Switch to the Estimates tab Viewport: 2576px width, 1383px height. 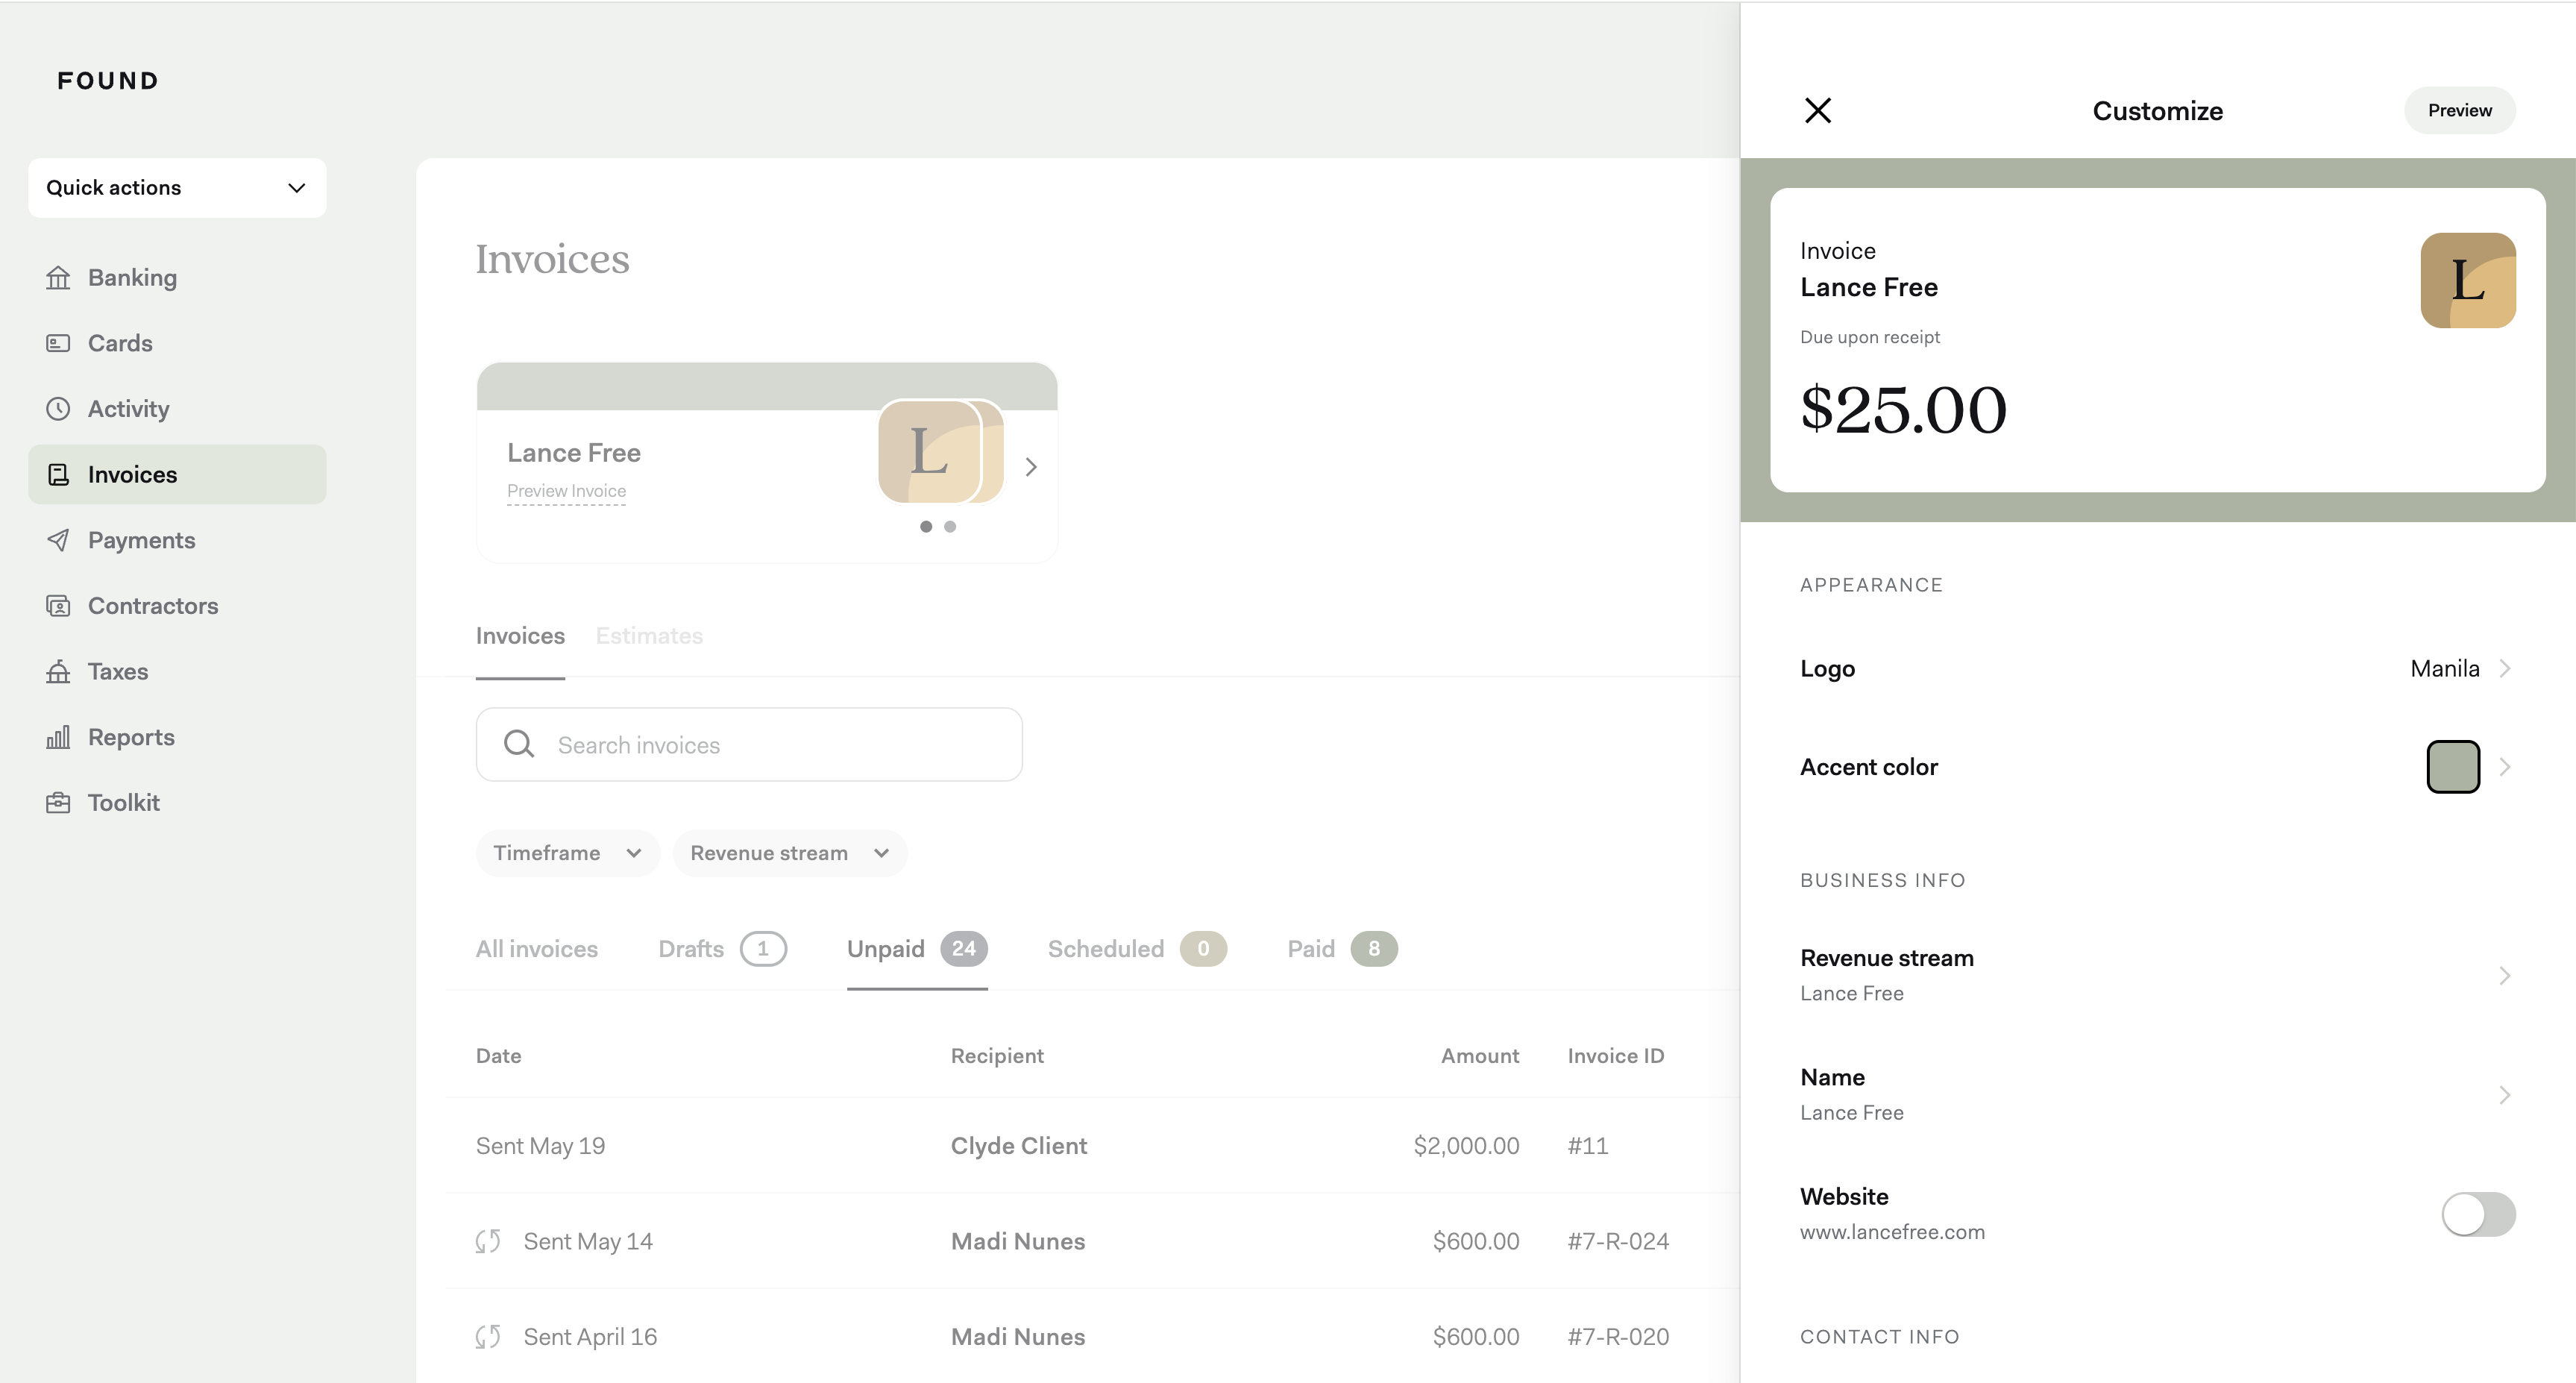(649, 636)
